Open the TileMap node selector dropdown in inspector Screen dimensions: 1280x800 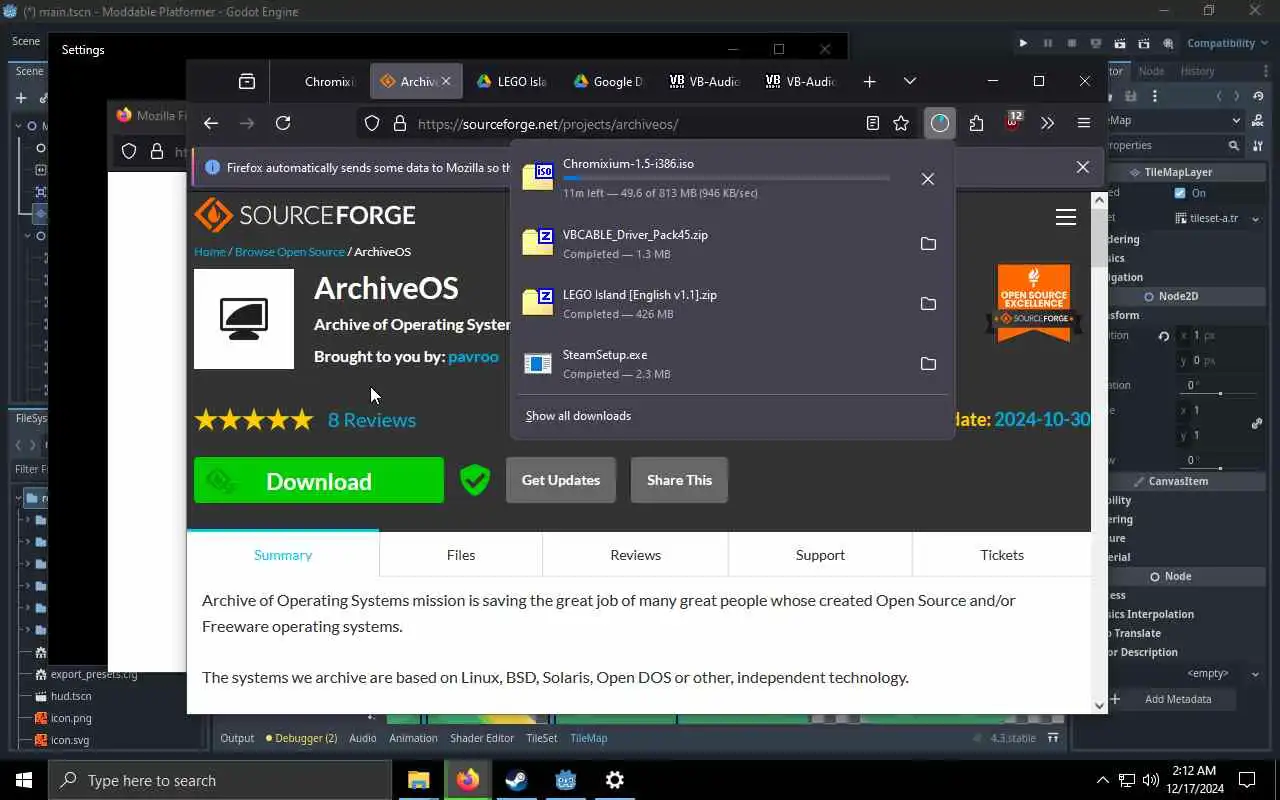click(1236, 120)
